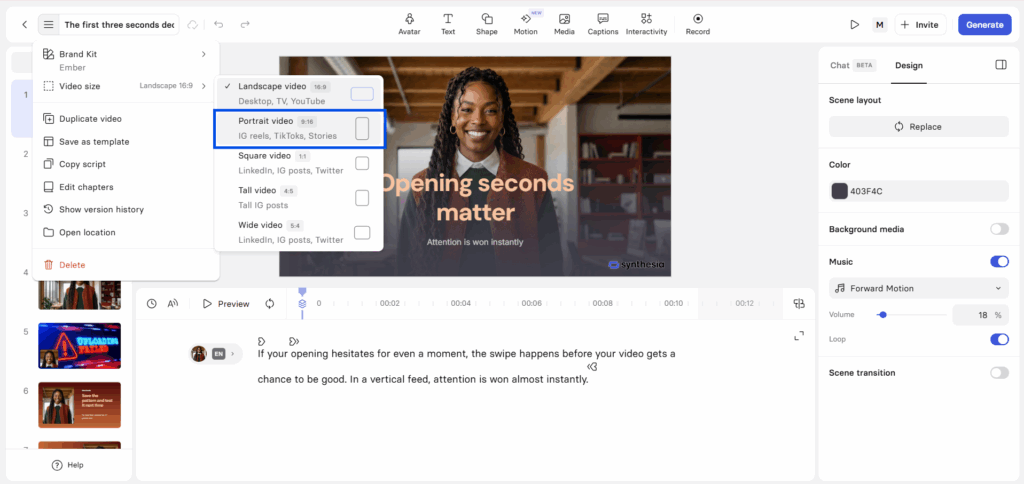Toggle Scene transition switch
The width and height of the screenshot is (1024, 484).
click(999, 373)
